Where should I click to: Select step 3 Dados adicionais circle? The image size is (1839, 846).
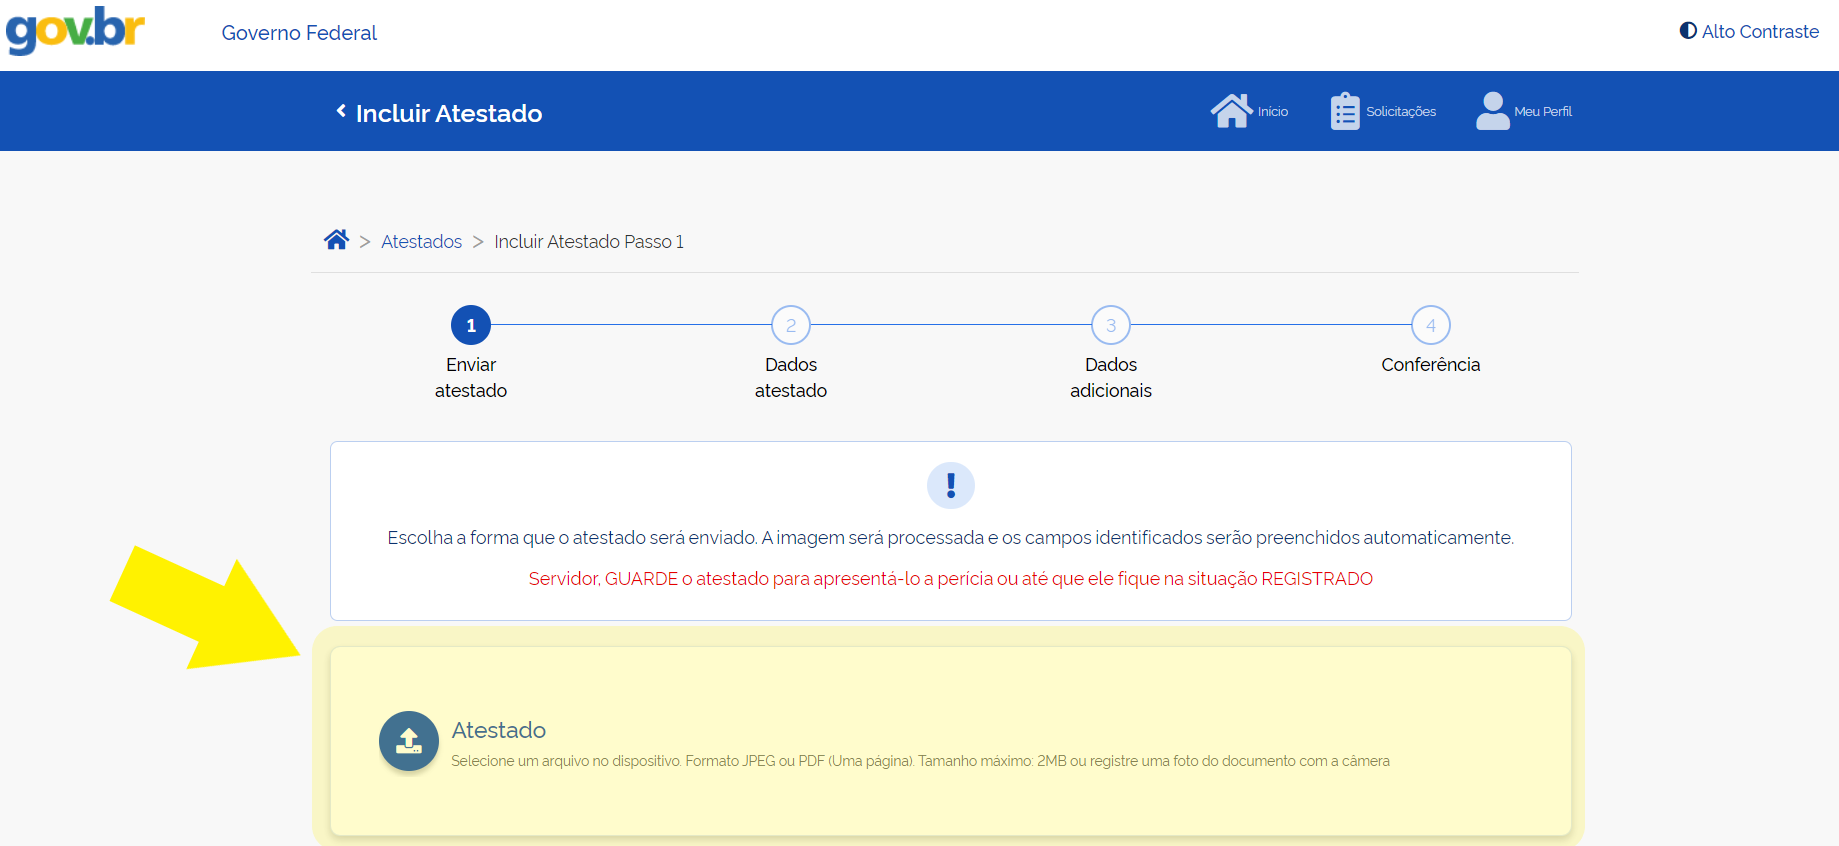1111,325
